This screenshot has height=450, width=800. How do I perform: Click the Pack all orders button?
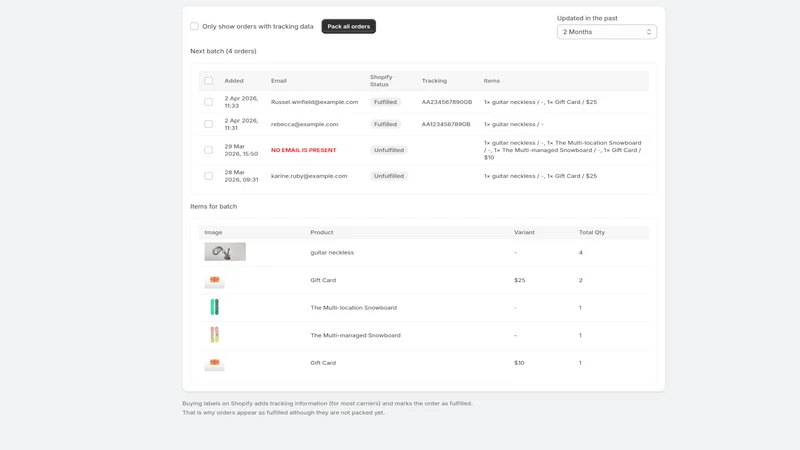pyautogui.click(x=348, y=27)
